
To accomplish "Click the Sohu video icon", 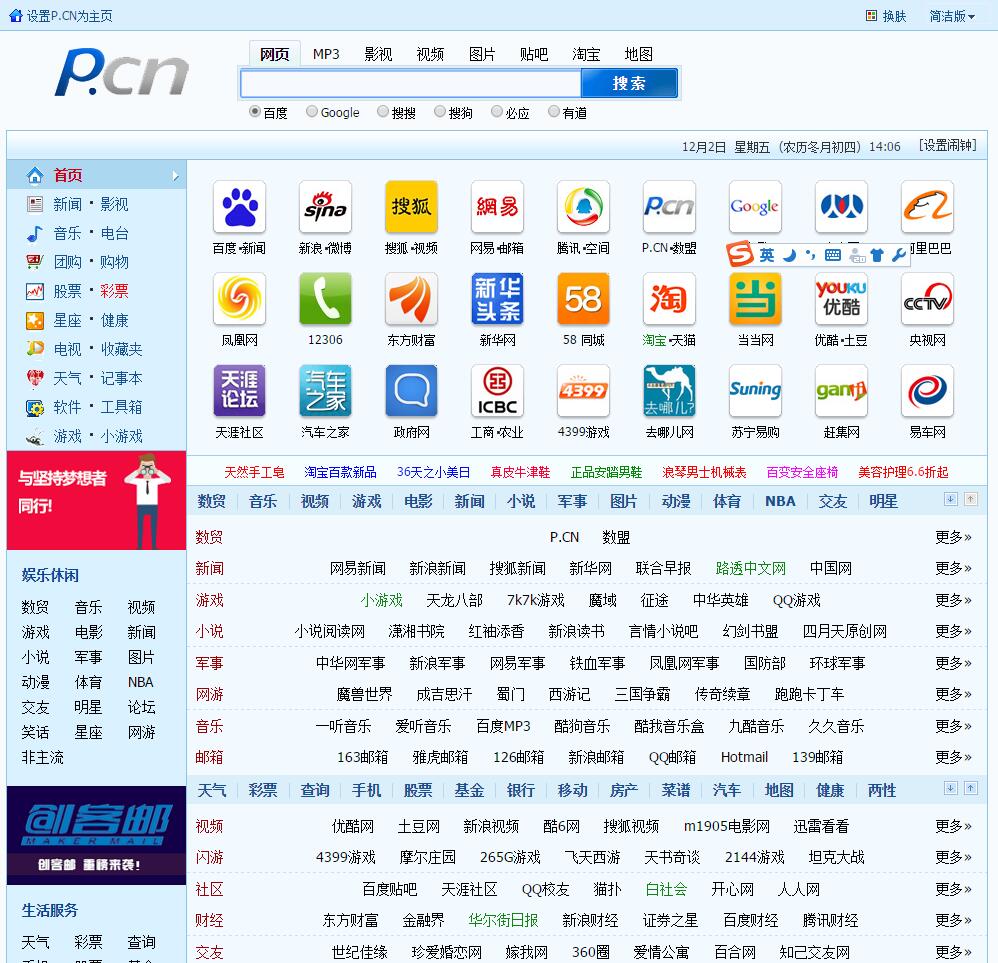I will coord(411,207).
